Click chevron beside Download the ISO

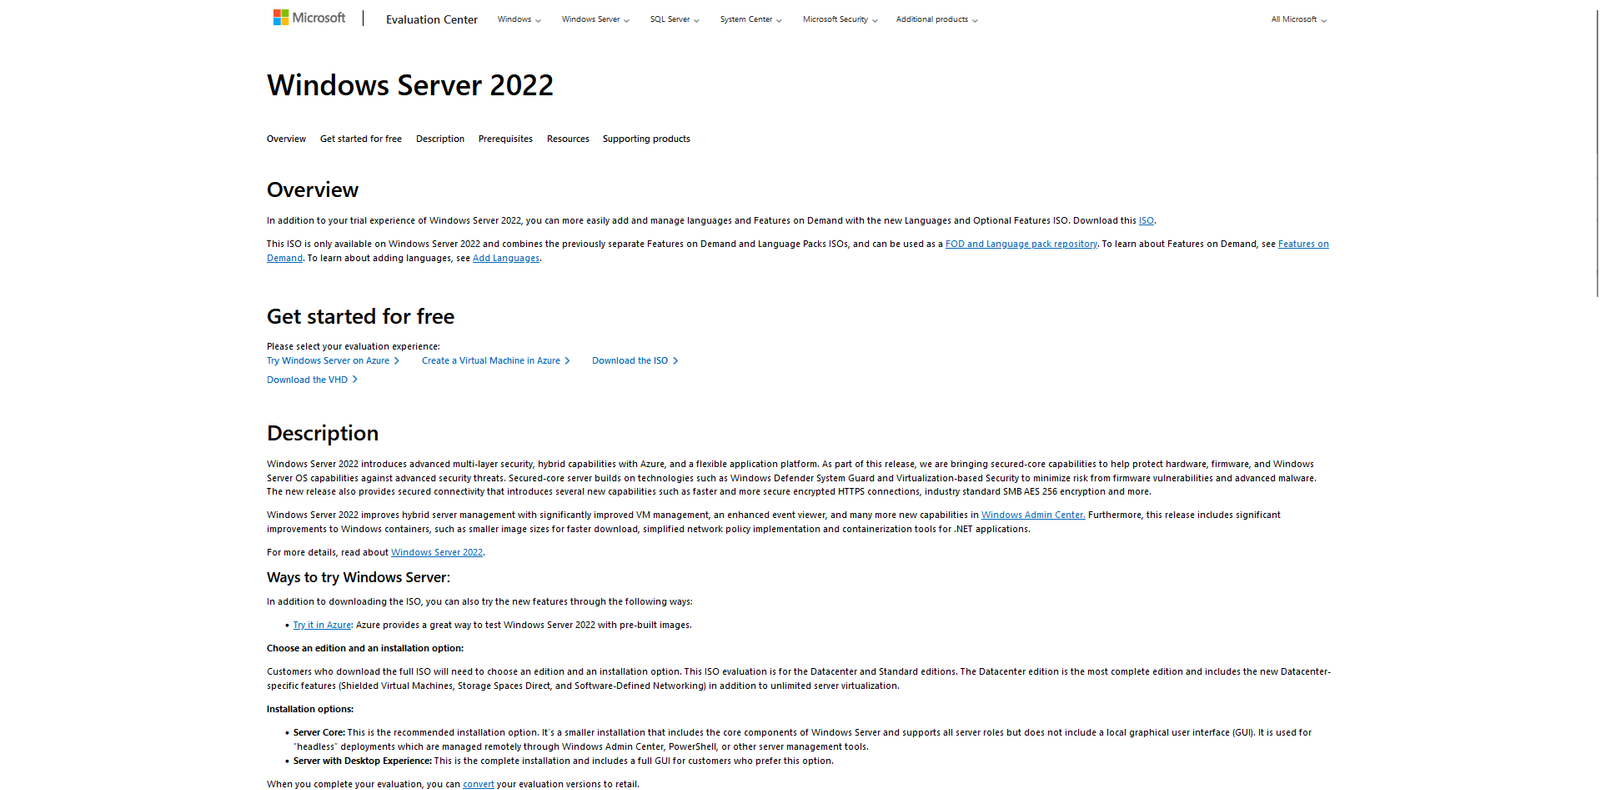pos(675,361)
